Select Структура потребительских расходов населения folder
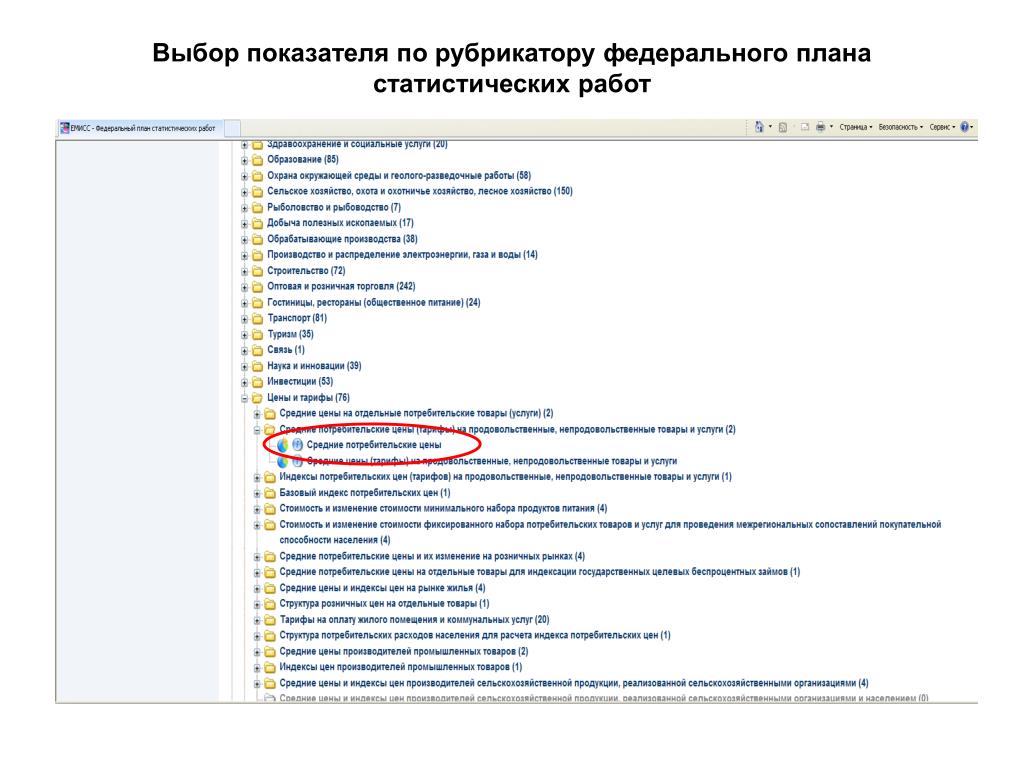Screen dimensions: 1024x768 click(475, 635)
